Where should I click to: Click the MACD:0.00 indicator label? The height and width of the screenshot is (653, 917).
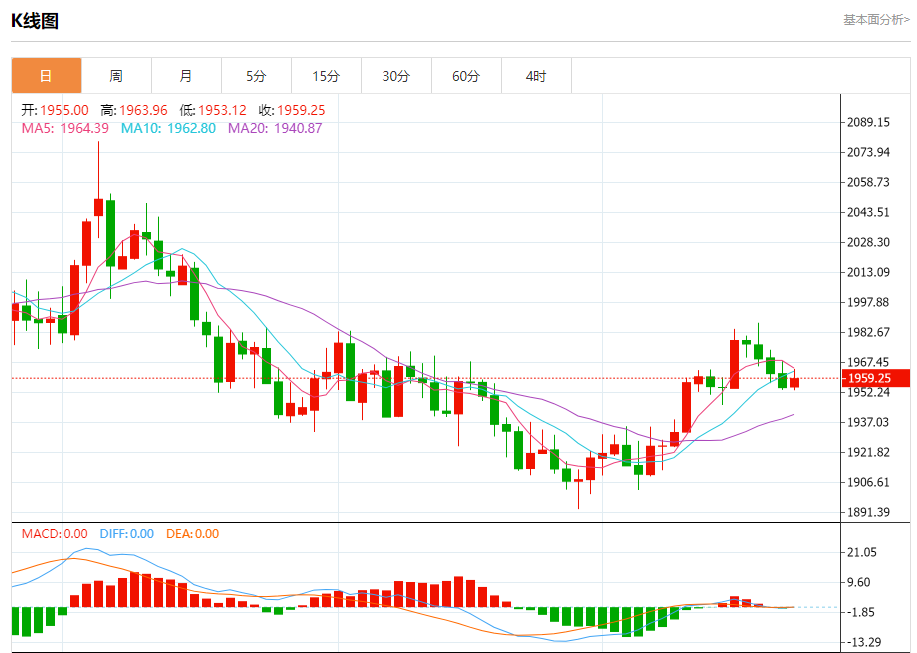(x=54, y=534)
